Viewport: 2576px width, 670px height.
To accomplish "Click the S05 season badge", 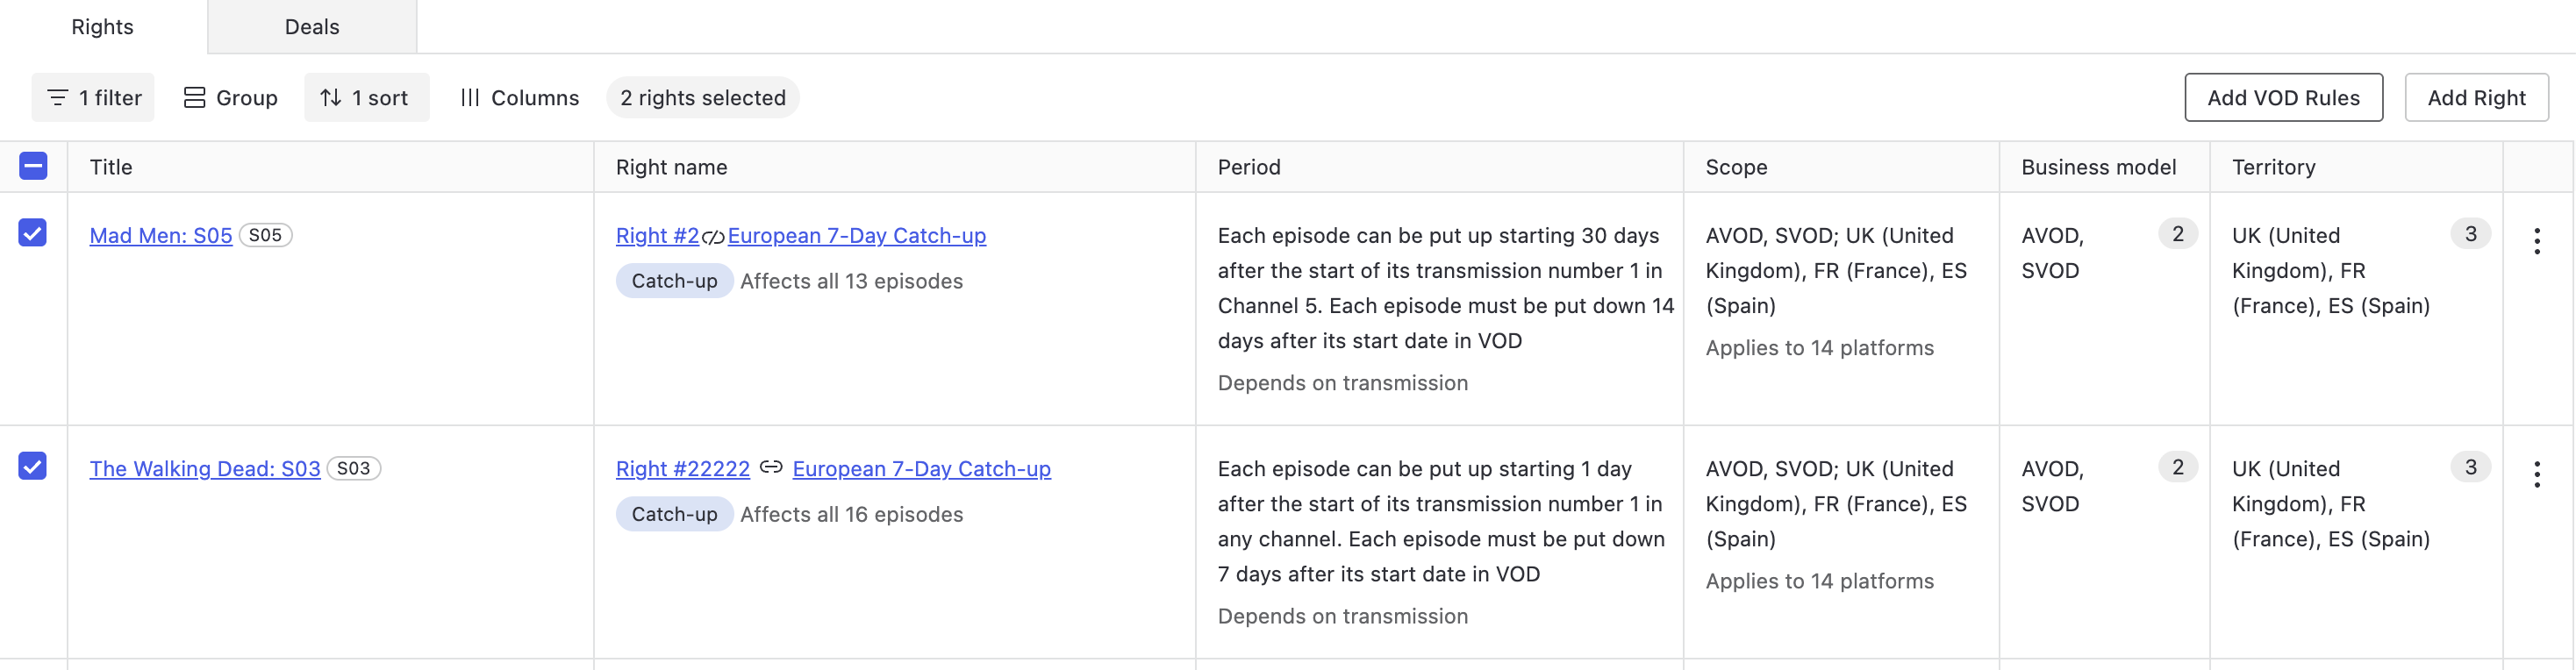I will (x=265, y=235).
